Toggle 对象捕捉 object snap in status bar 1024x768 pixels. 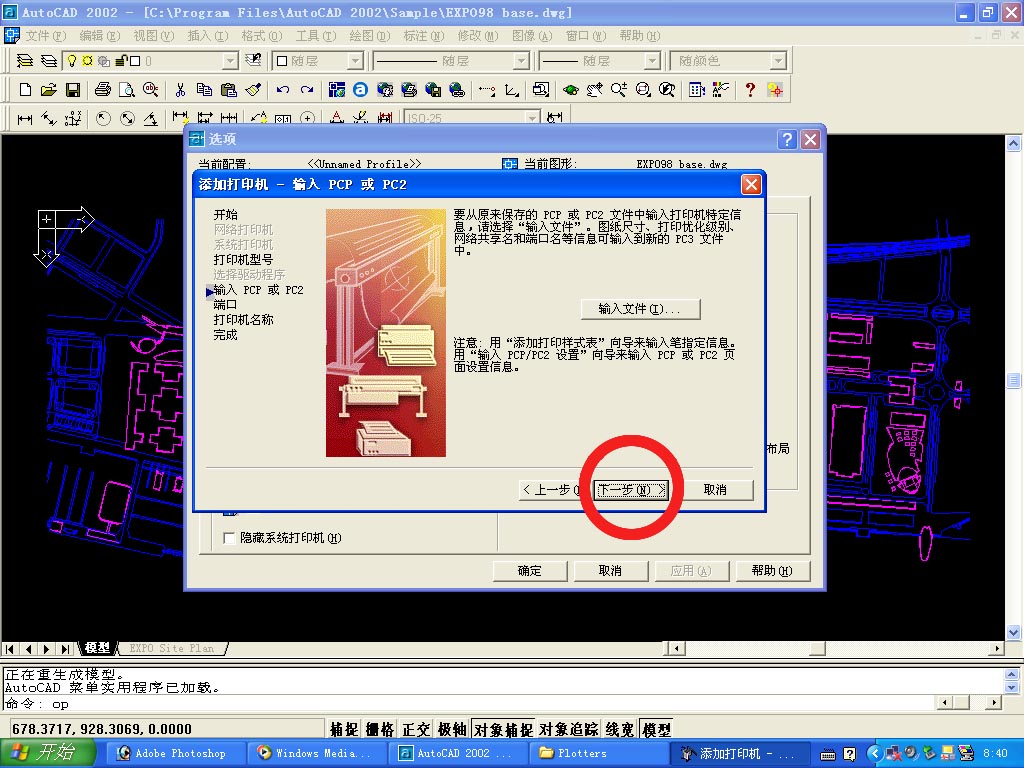[x=502, y=729]
